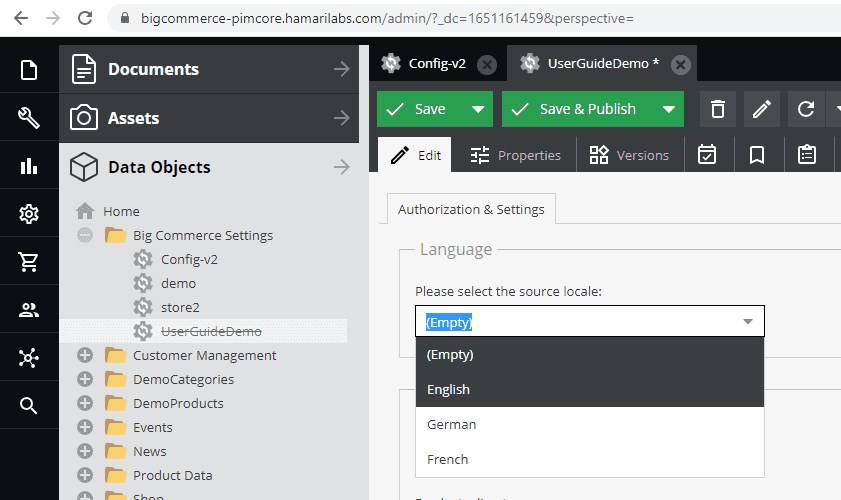
Task: Click the search magnifier icon in sidebar
Action: coord(29,405)
